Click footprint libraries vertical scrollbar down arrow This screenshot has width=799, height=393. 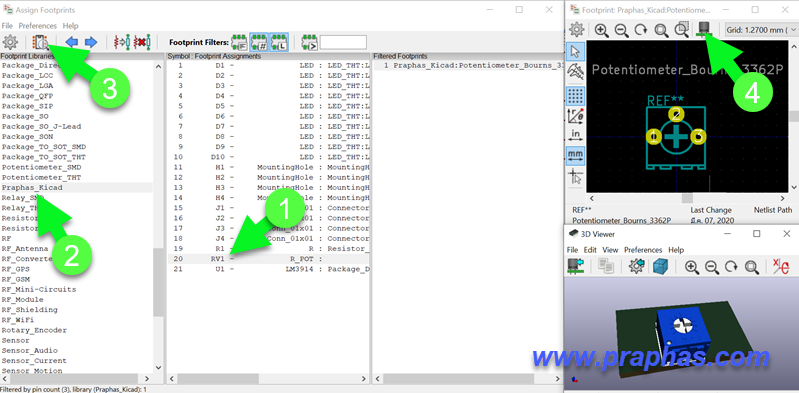[158, 368]
